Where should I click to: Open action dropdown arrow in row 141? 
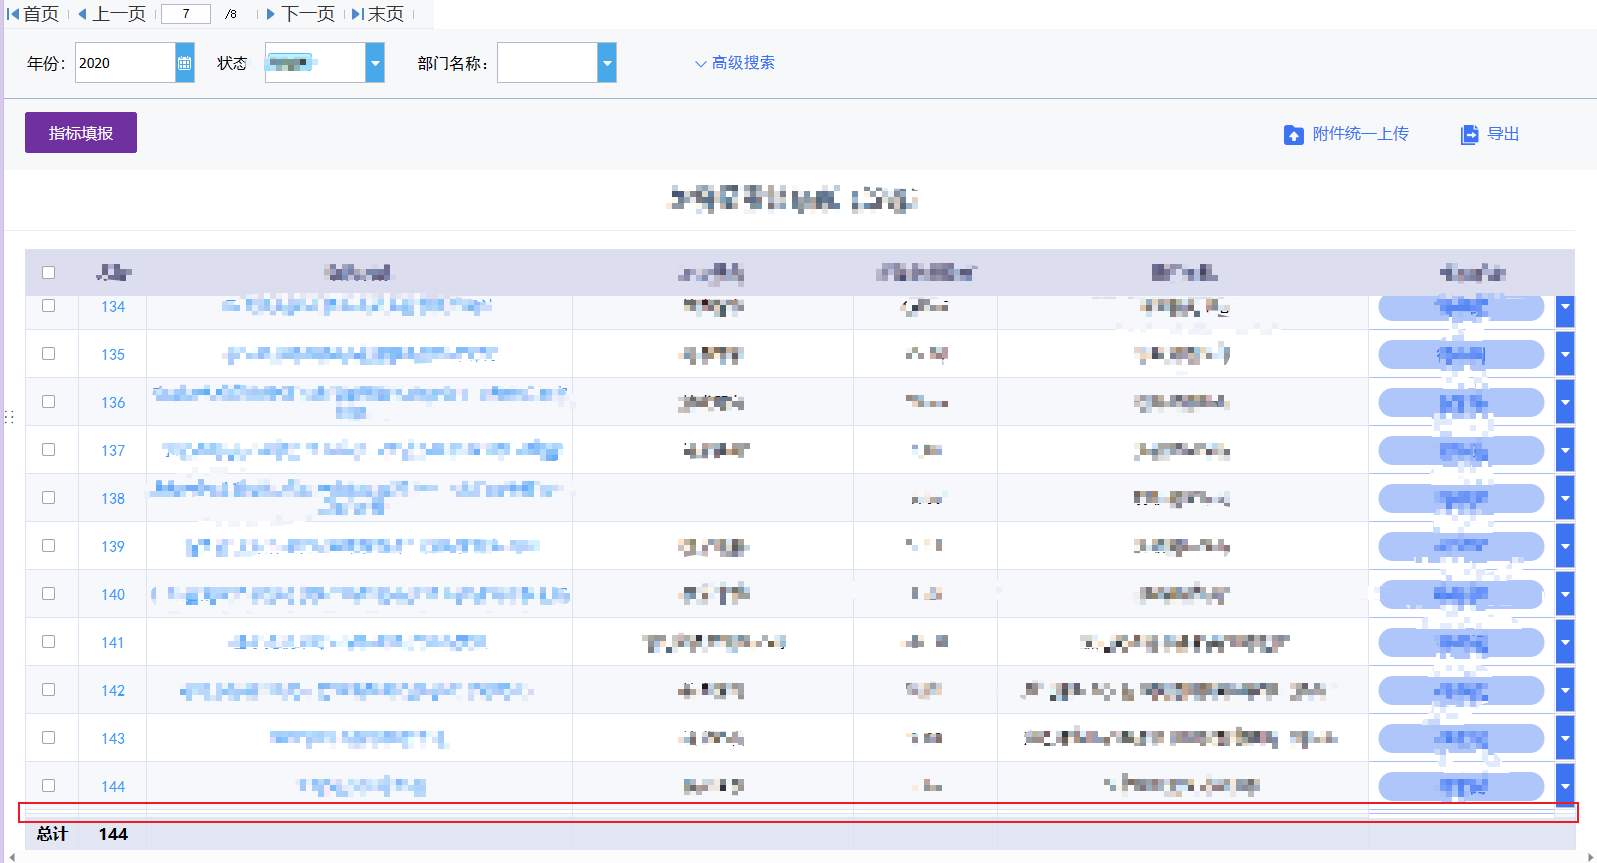(1565, 642)
